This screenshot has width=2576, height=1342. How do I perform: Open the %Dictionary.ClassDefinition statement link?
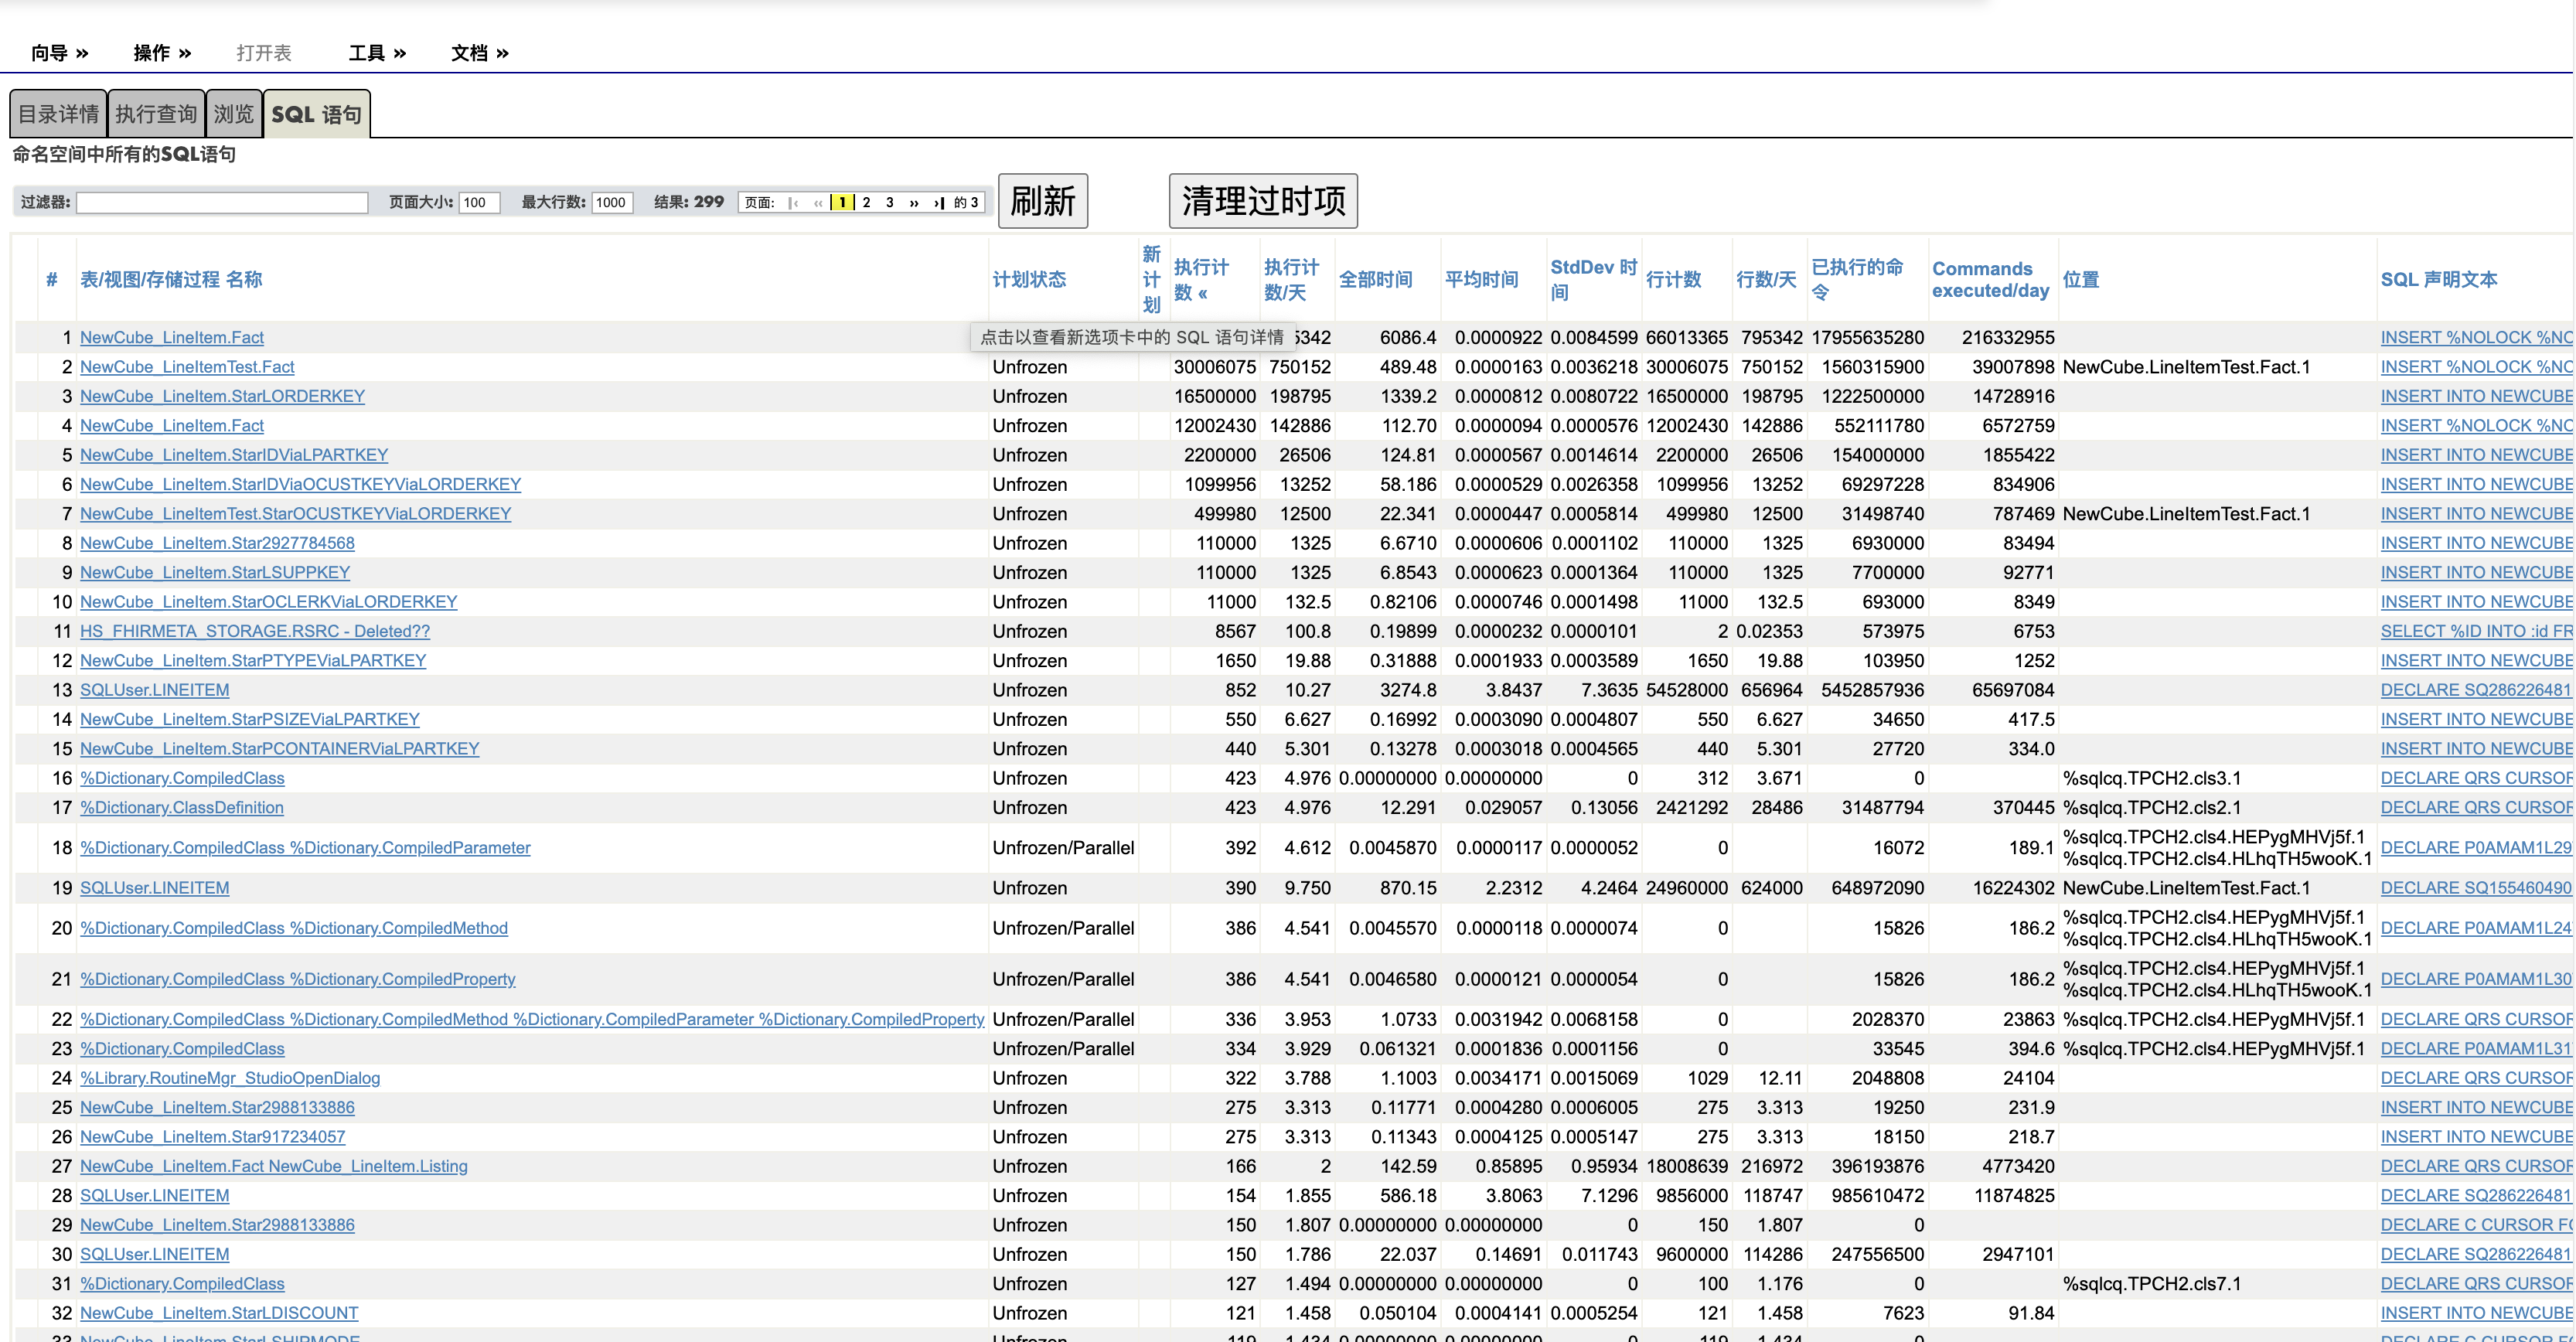click(182, 808)
